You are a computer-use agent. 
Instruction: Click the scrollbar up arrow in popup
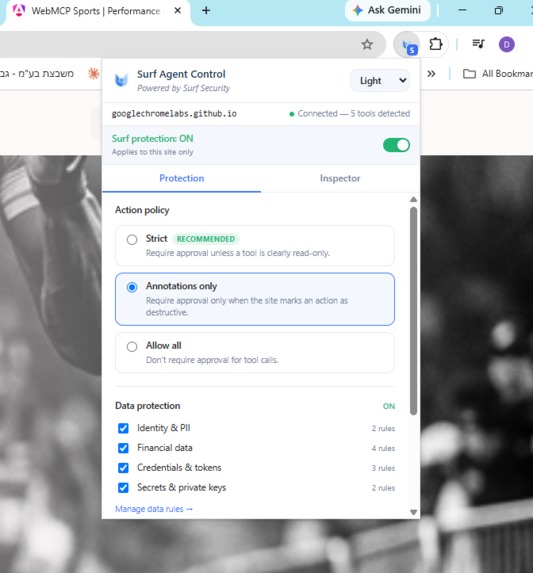(413, 199)
